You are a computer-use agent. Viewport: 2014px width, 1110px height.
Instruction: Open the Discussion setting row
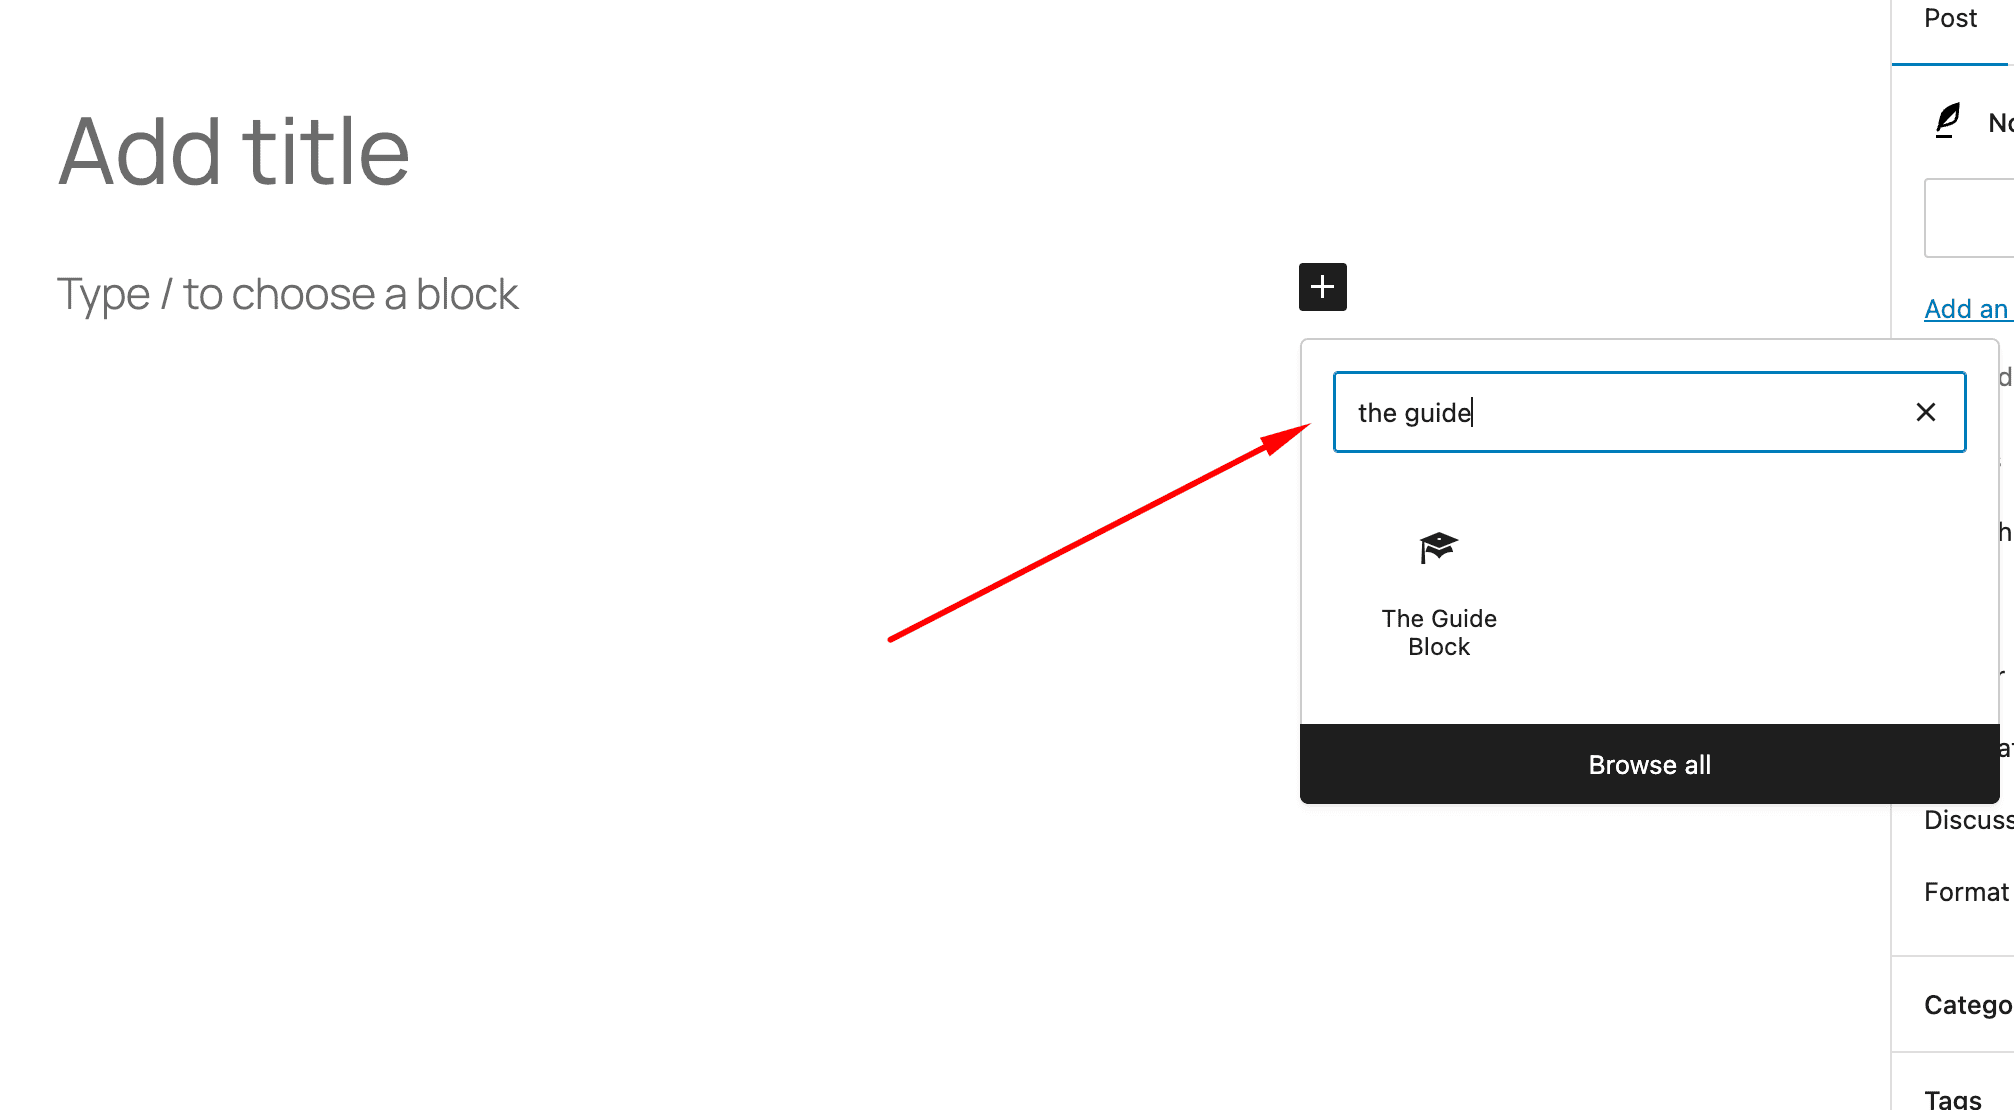click(x=1968, y=820)
